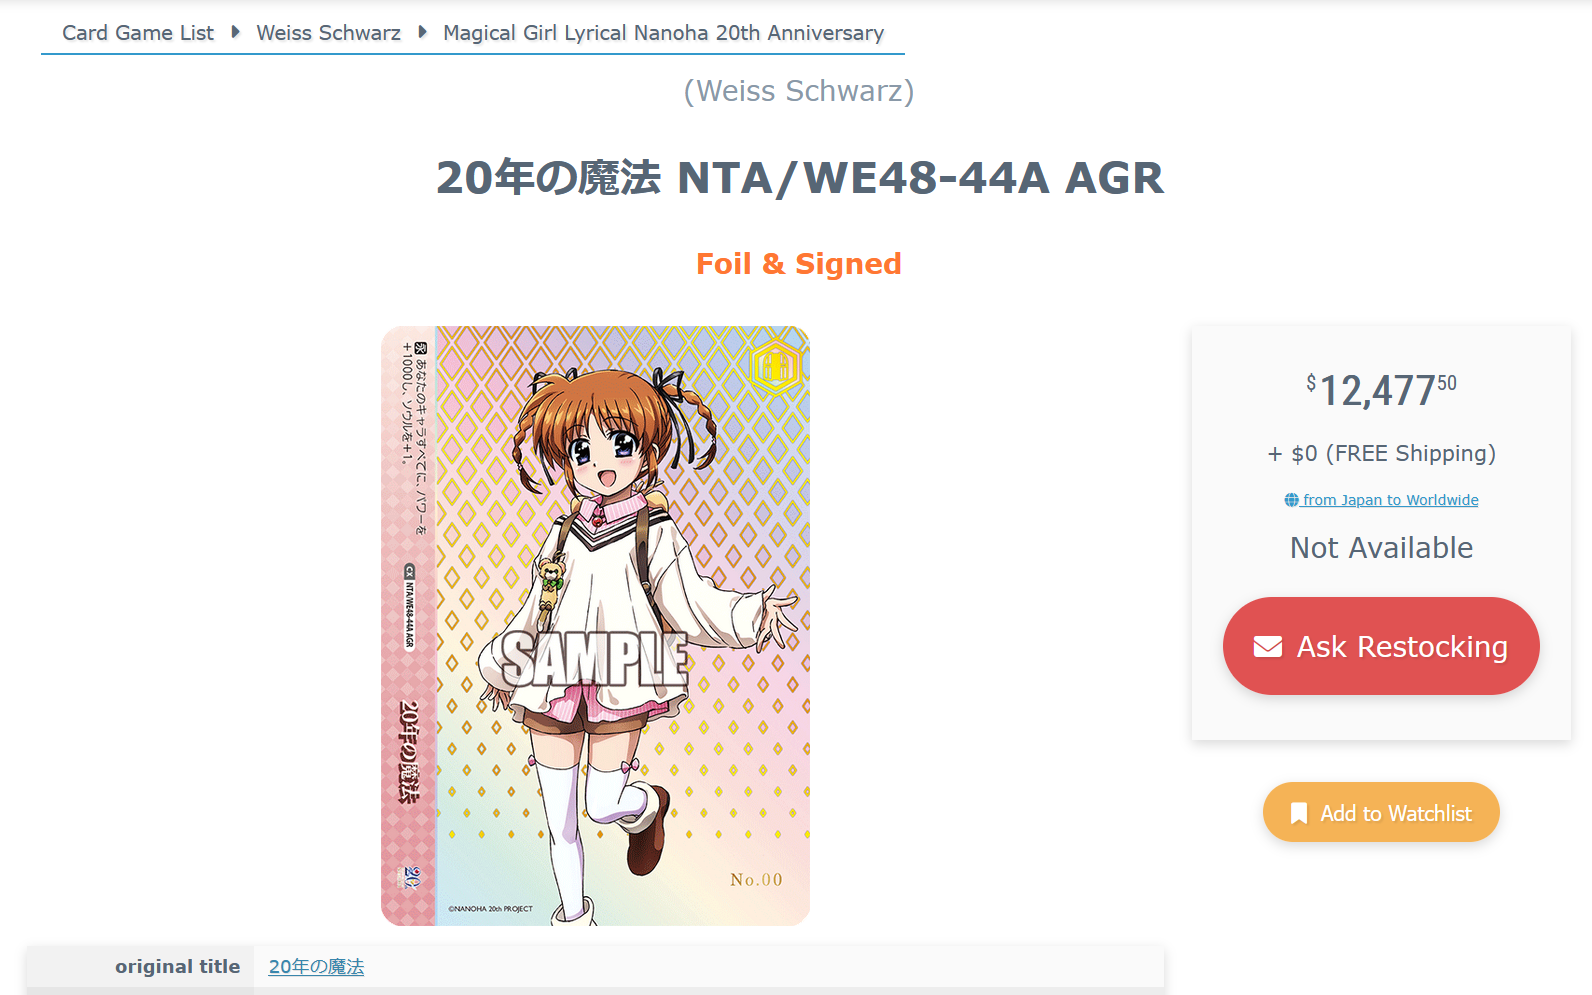This screenshot has width=1592, height=995.
Task: Click the arrow separator after Card Game List
Action: tap(235, 32)
